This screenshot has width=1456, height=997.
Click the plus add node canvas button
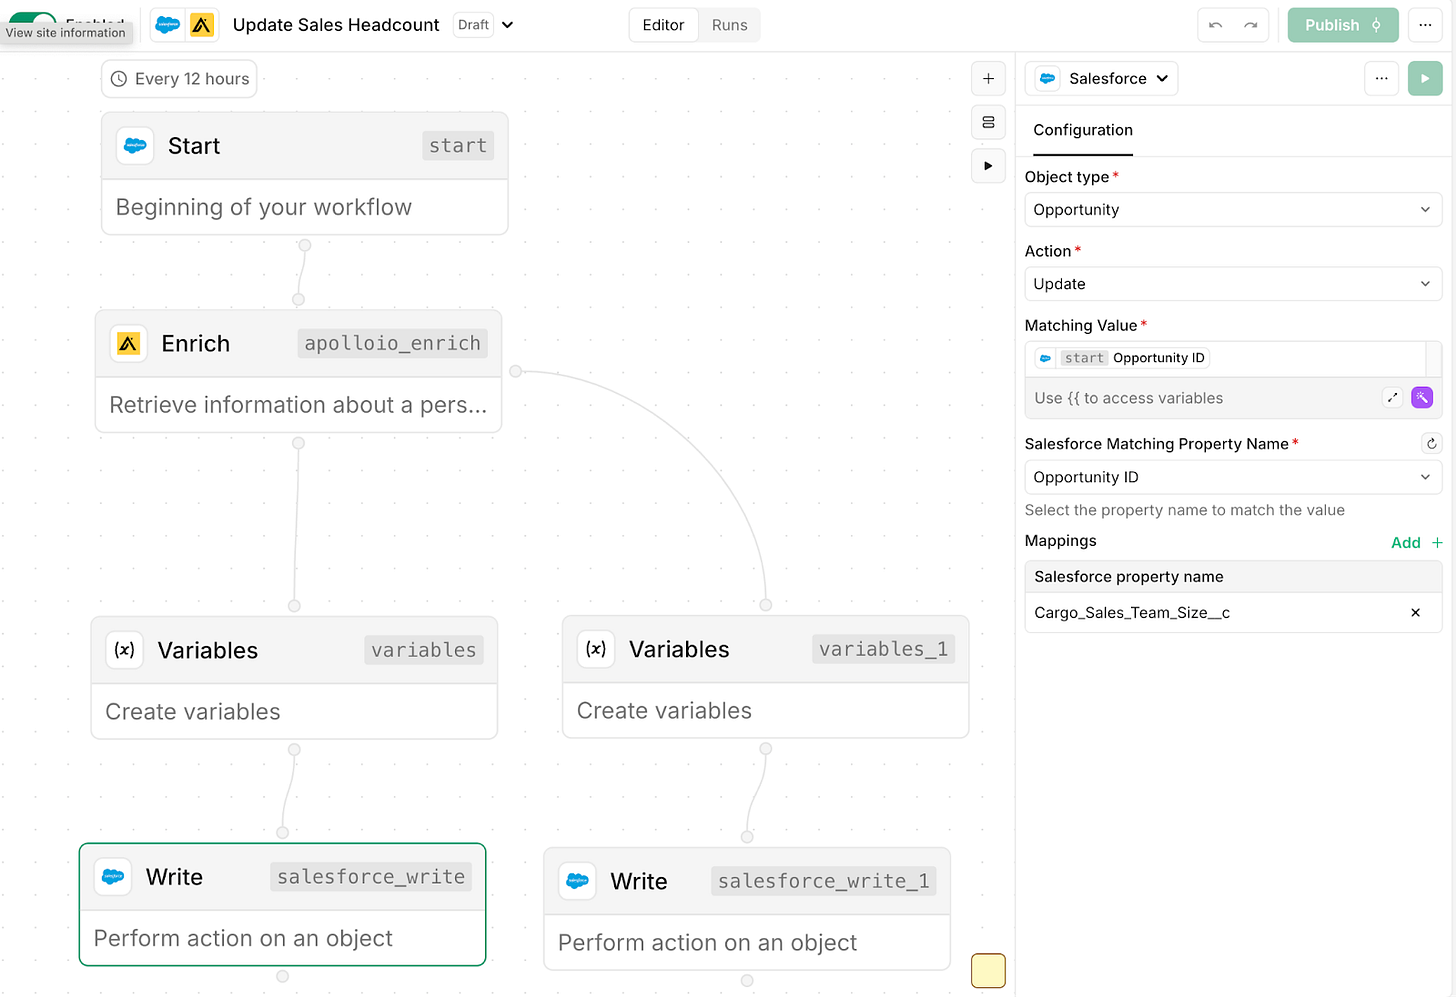pos(988,79)
